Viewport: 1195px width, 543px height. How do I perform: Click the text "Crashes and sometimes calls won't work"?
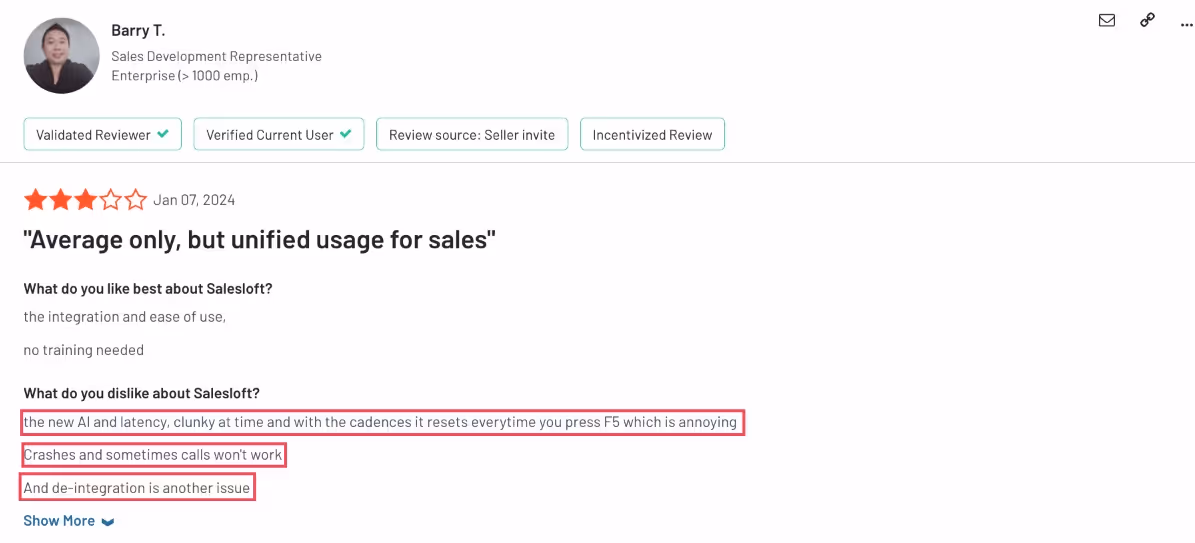pyautogui.click(x=153, y=455)
